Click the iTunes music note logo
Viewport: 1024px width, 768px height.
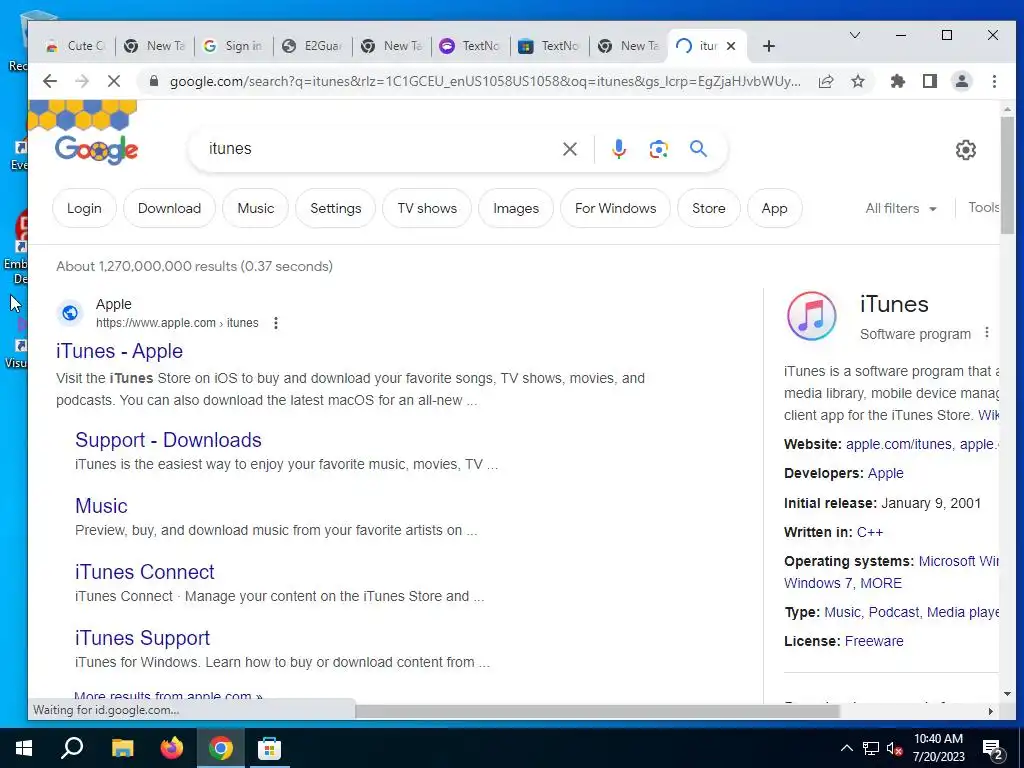pyautogui.click(x=812, y=316)
